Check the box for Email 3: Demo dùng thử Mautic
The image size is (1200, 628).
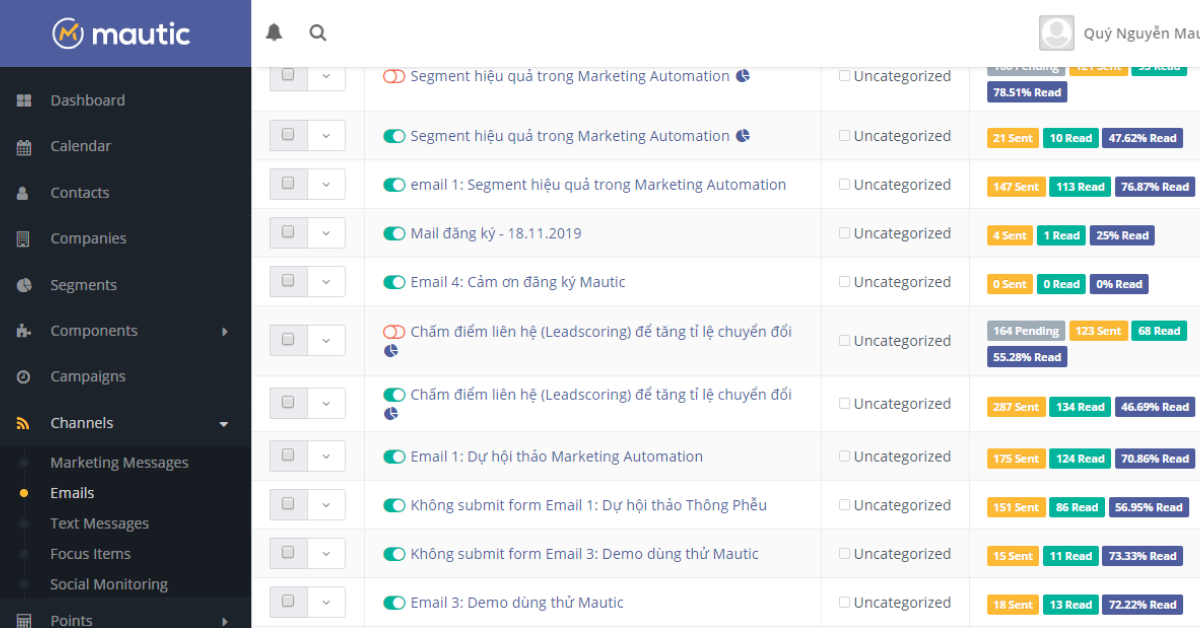tap(288, 602)
